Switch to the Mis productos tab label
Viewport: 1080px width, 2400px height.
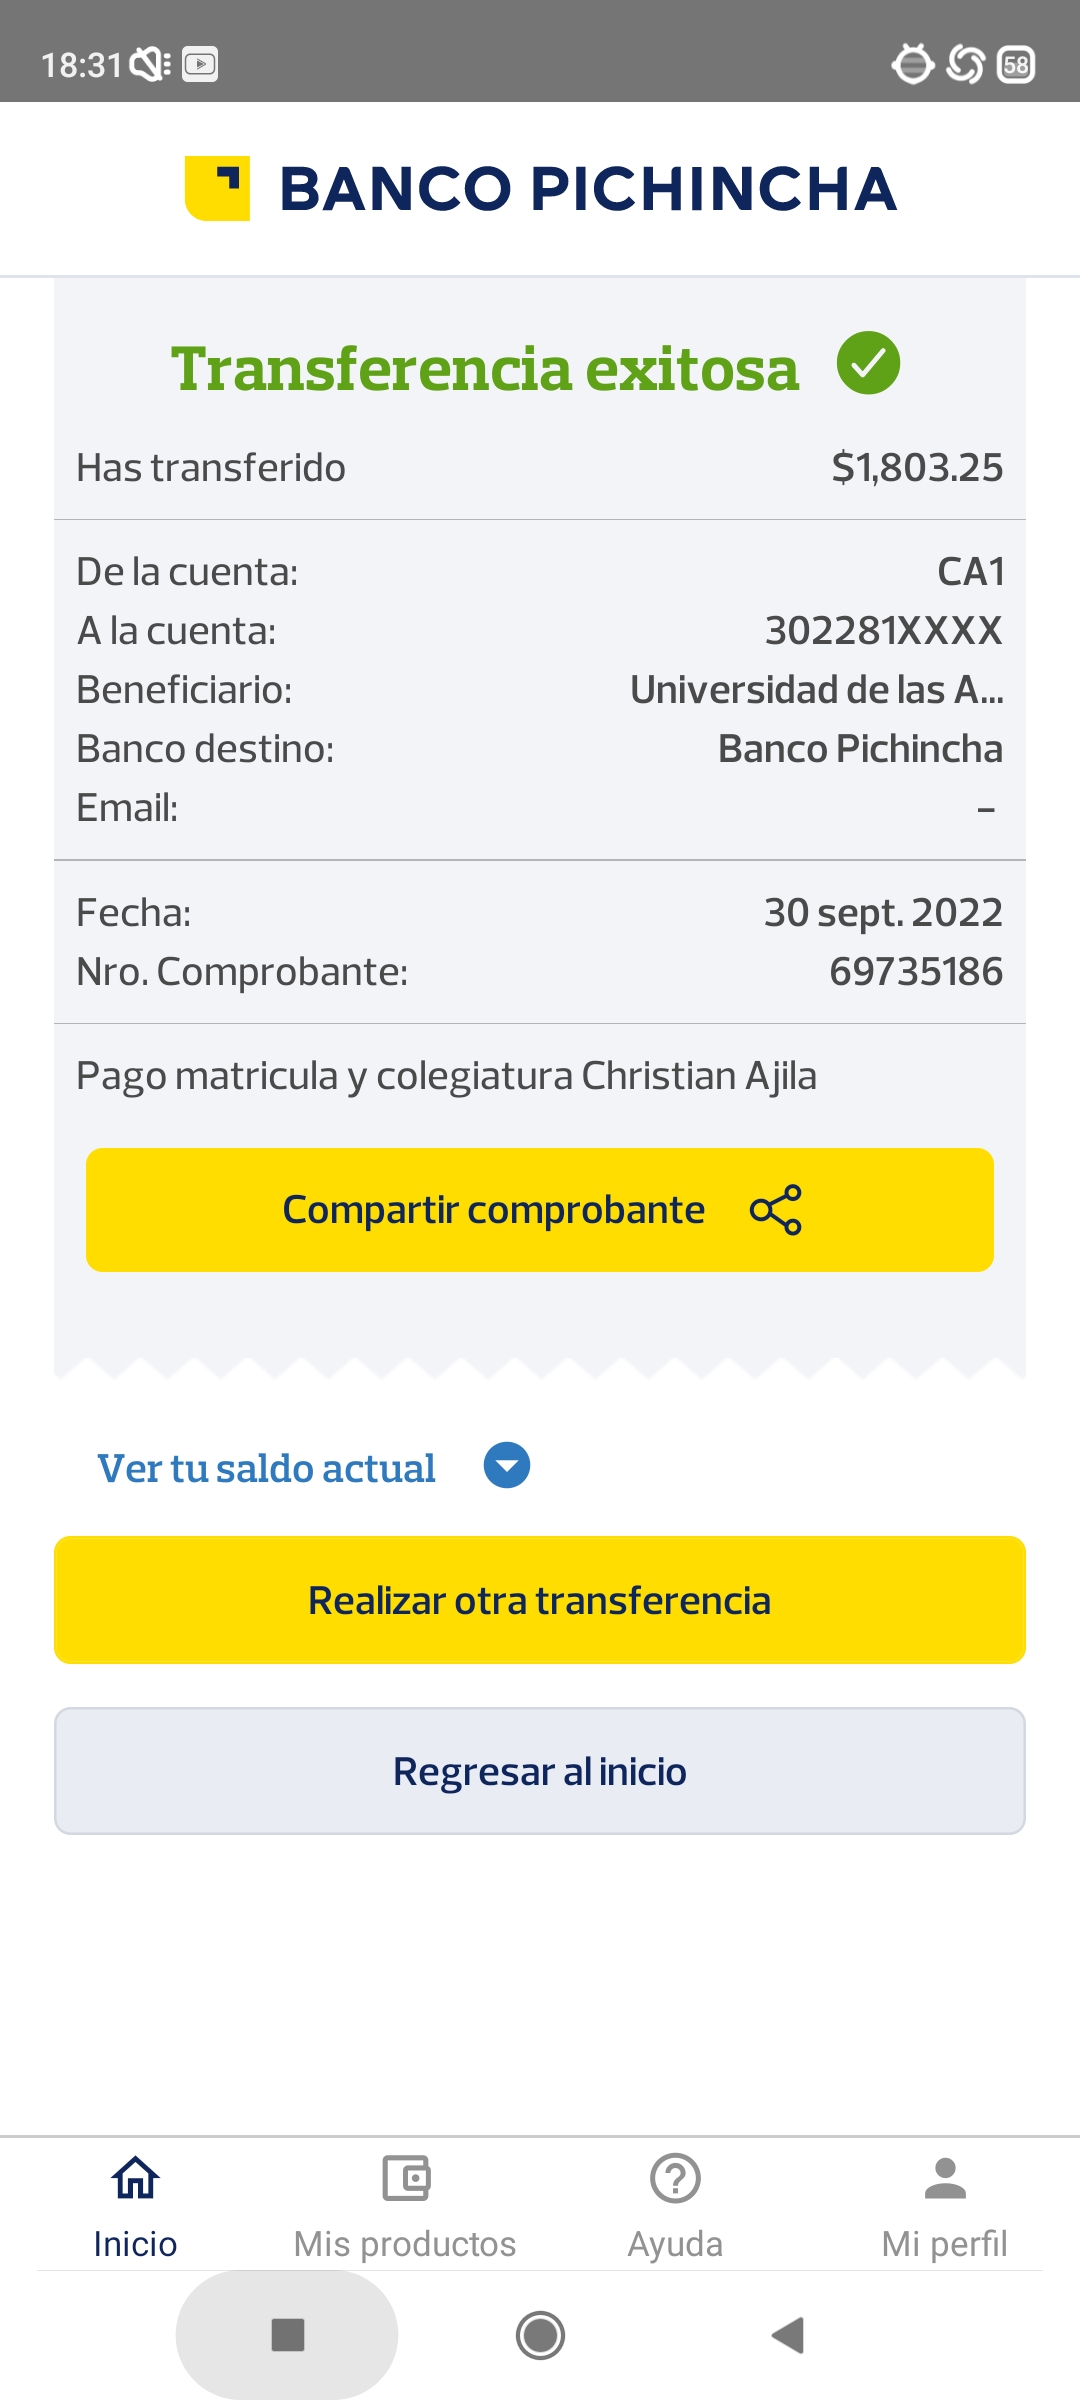405,2244
